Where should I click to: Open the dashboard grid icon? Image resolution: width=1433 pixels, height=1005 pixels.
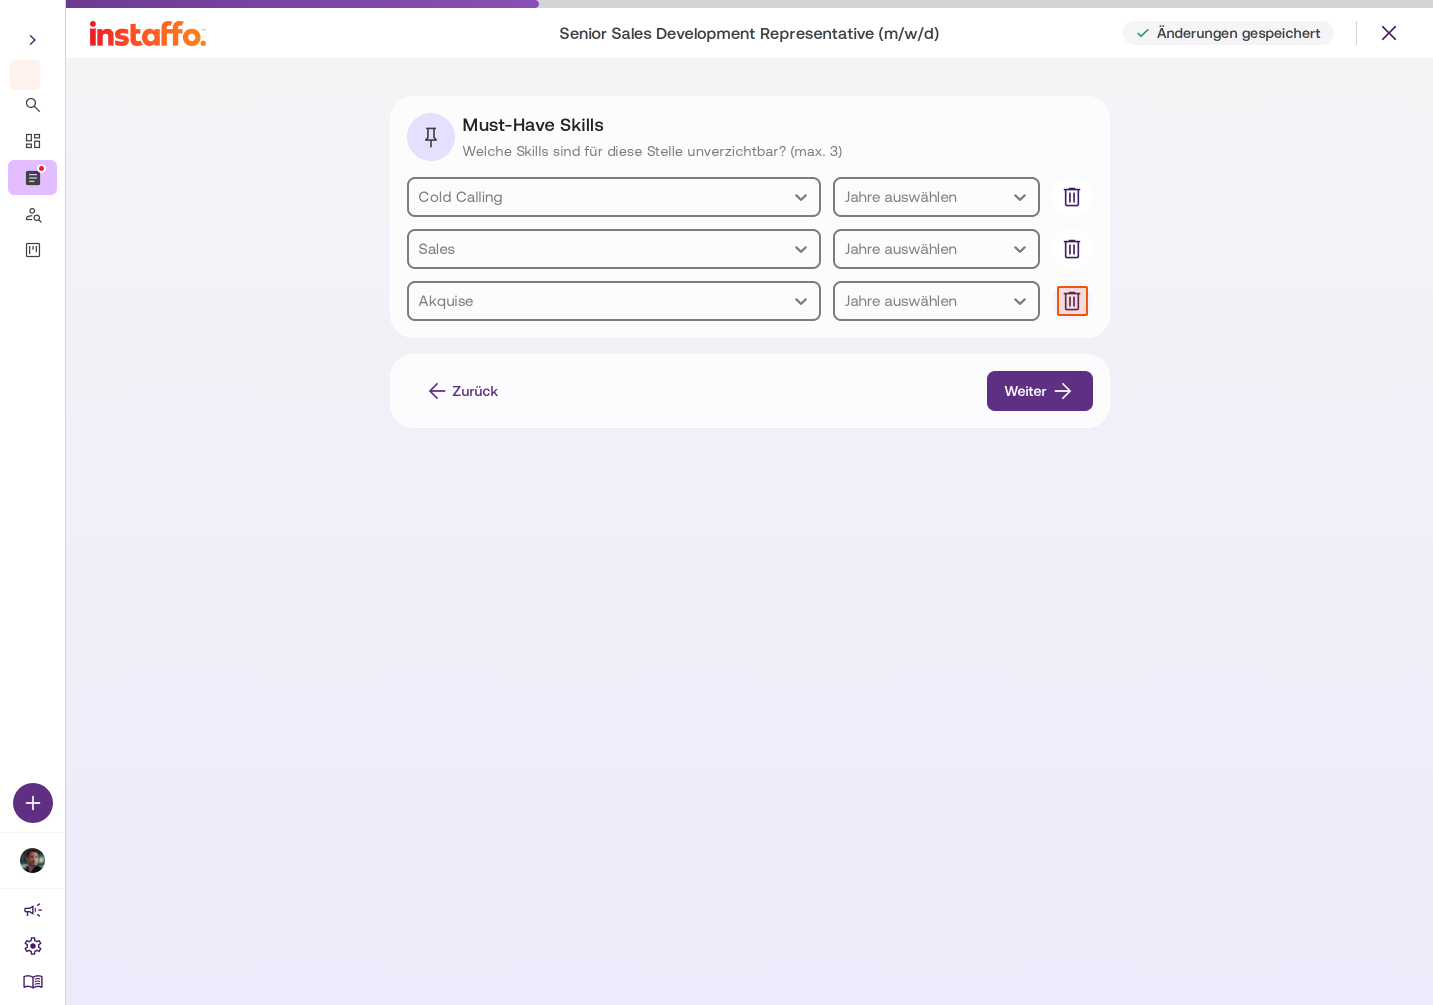[x=33, y=141]
